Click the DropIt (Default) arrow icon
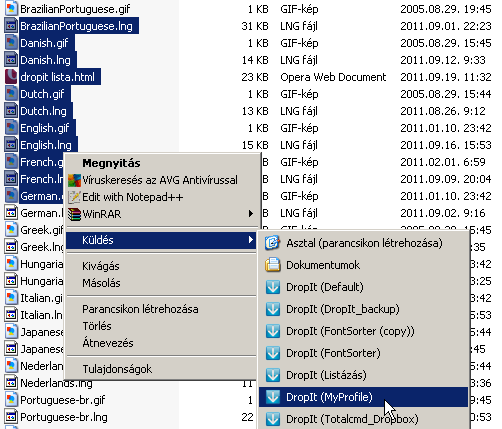Image resolution: width=502 pixels, height=429 pixels. coord(273,287)
